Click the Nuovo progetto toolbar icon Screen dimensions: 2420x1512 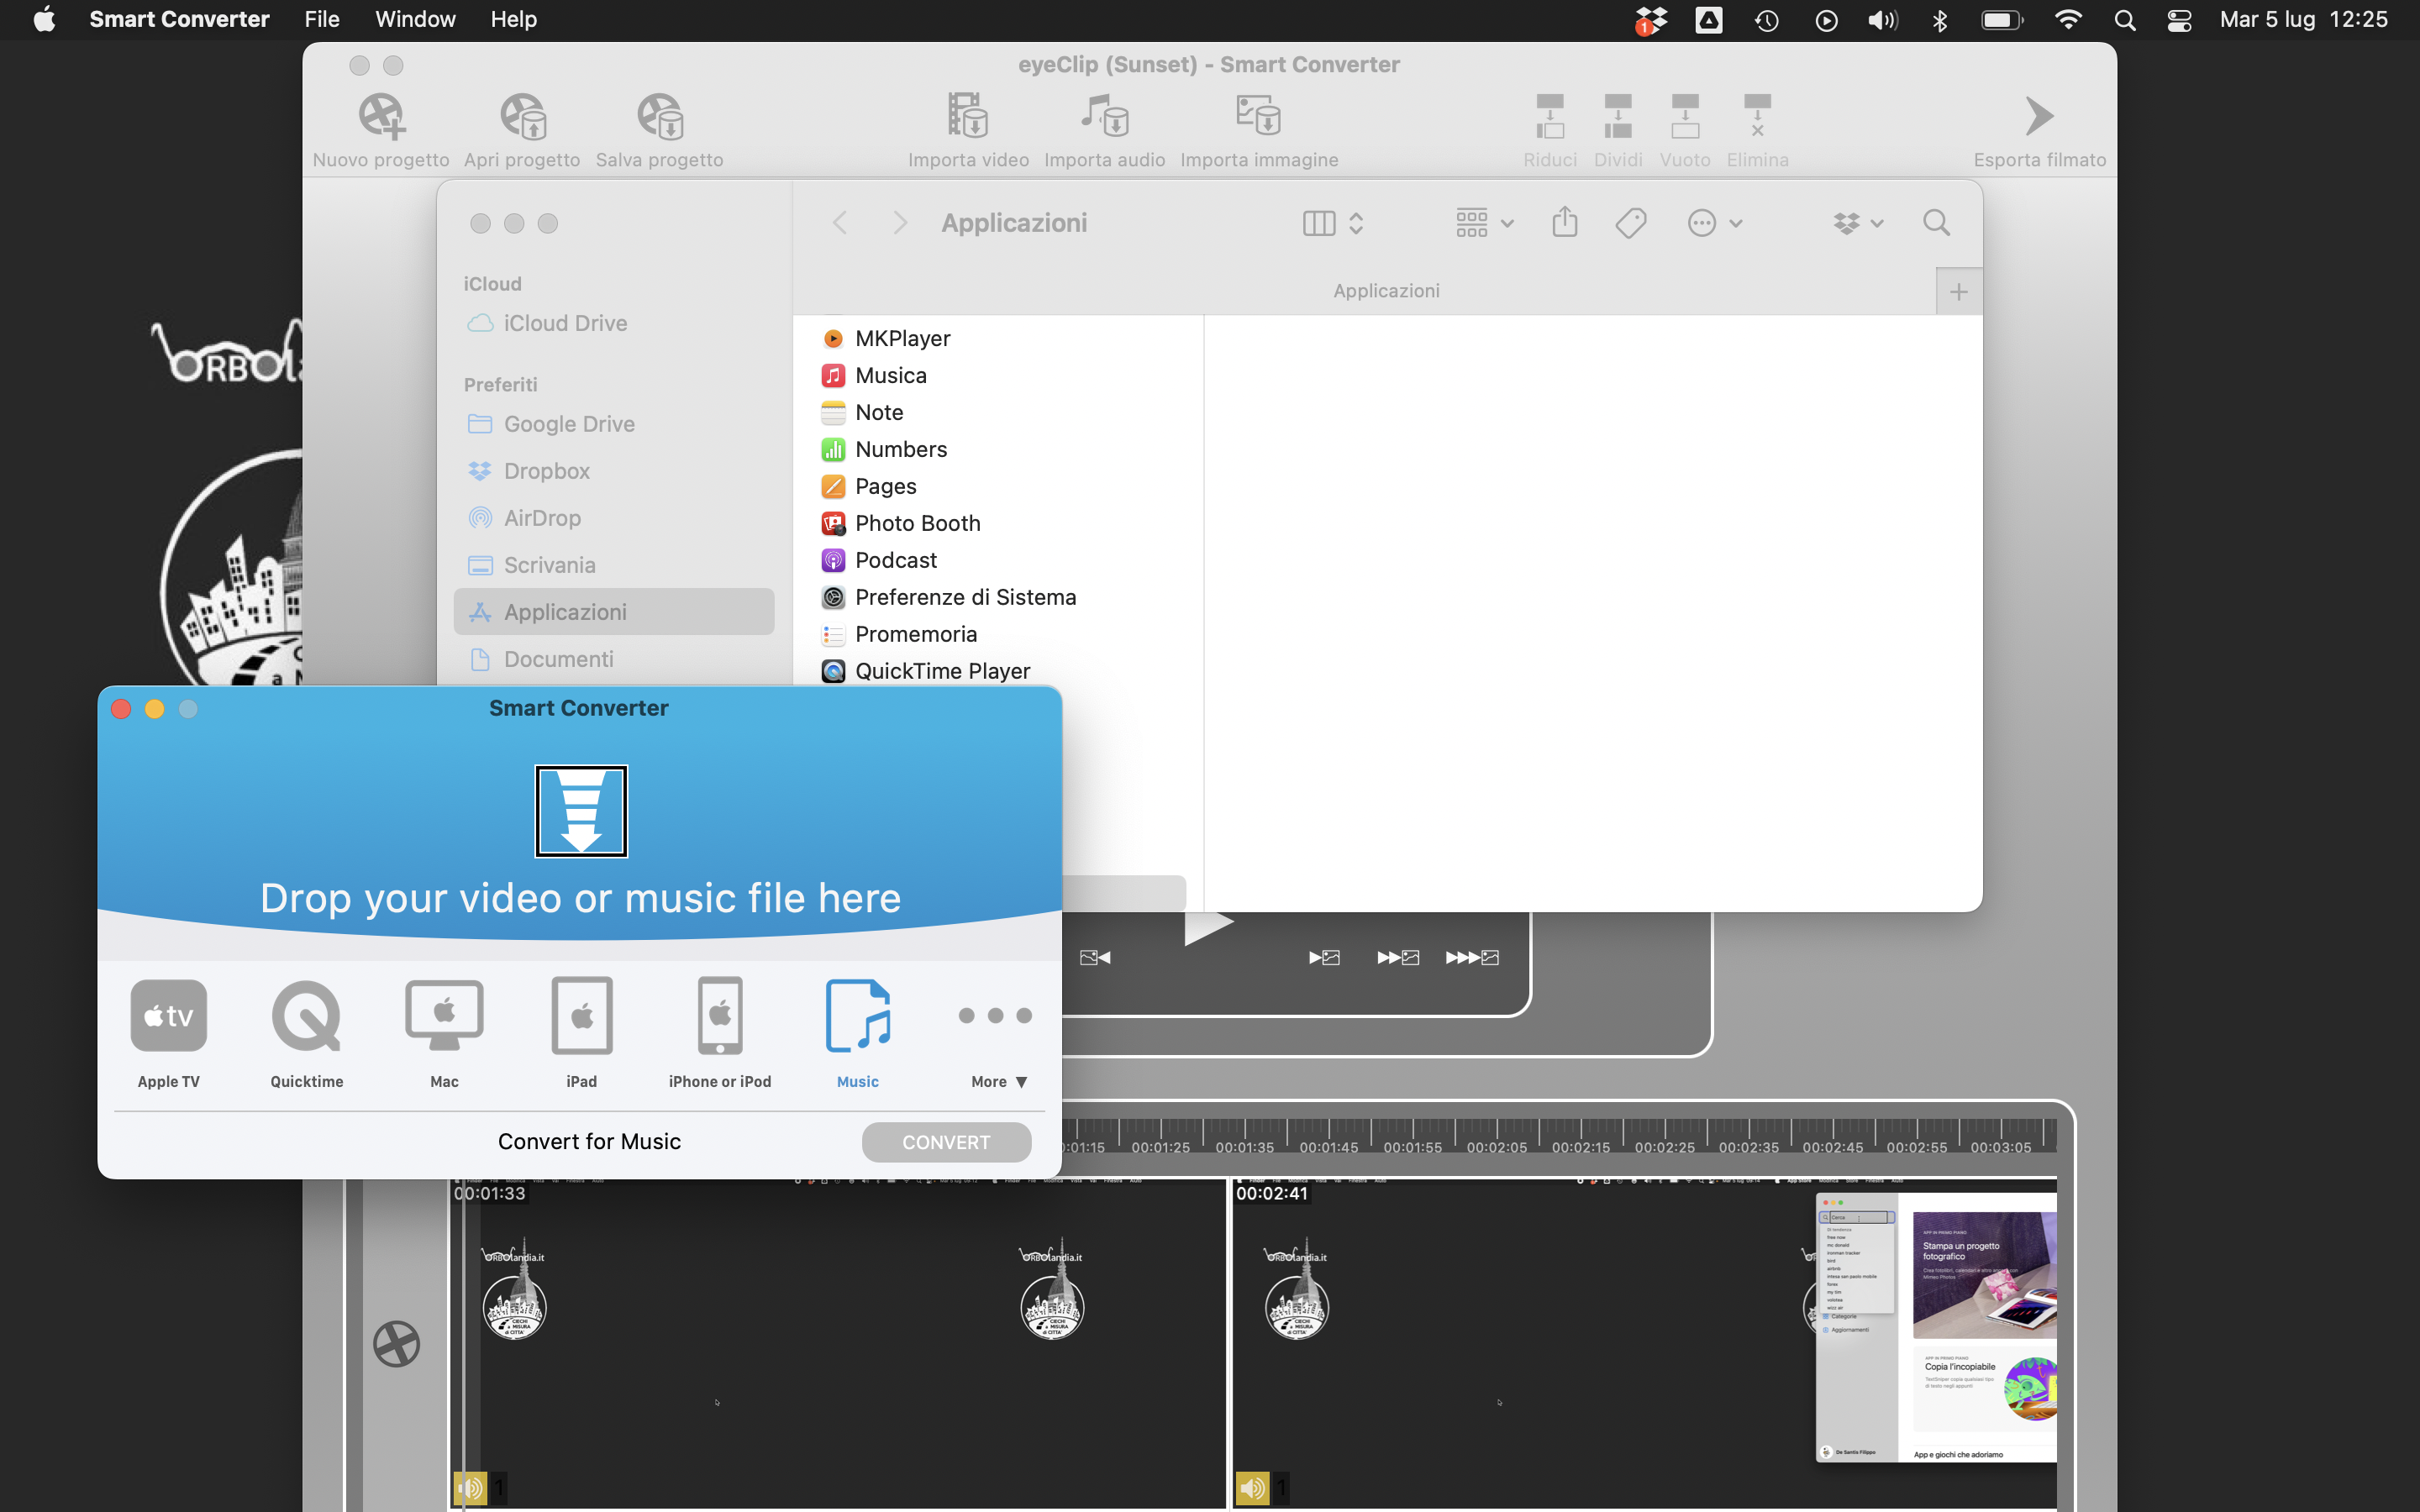click(x=381, y=117)
